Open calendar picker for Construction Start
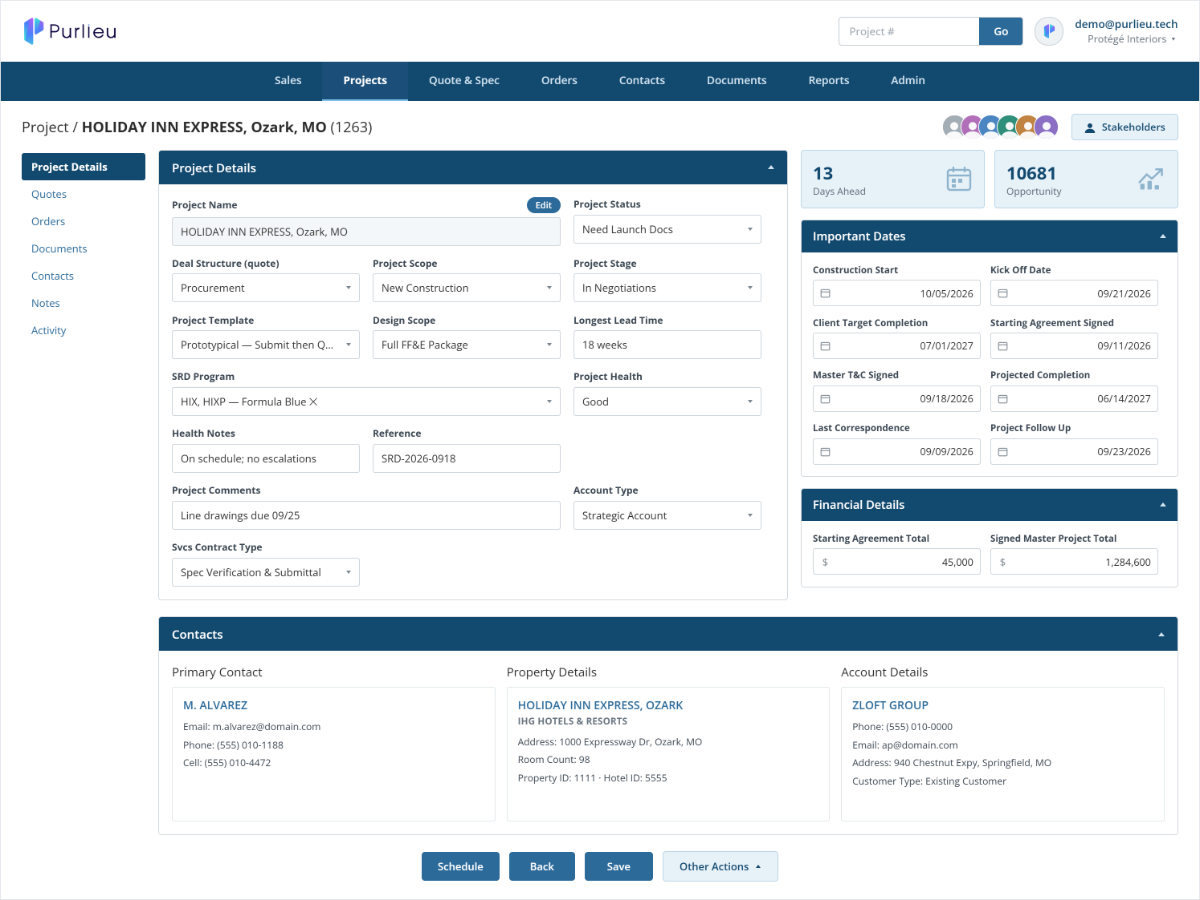The image size is (1200, 900). coord(826,294)
